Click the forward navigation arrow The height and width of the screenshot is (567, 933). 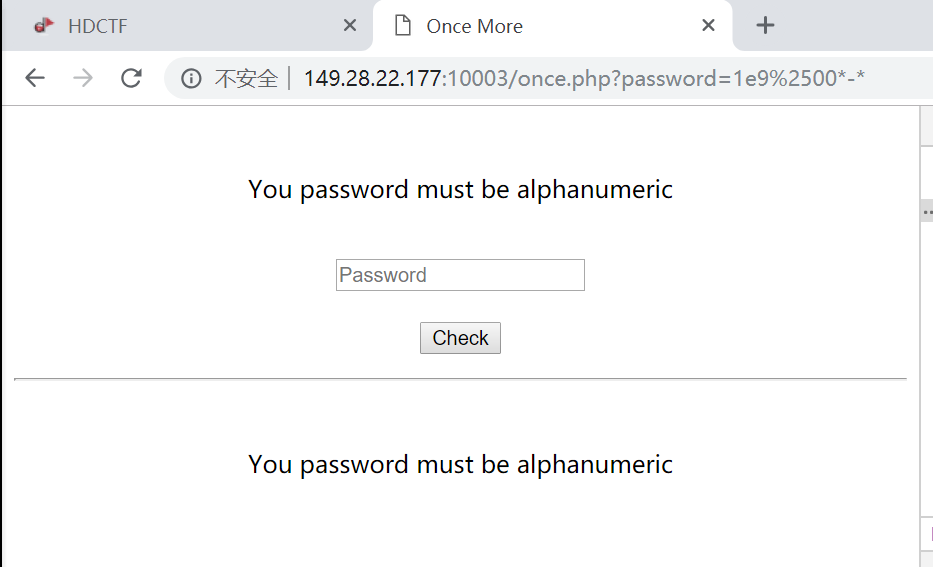[x=83, y=78]
